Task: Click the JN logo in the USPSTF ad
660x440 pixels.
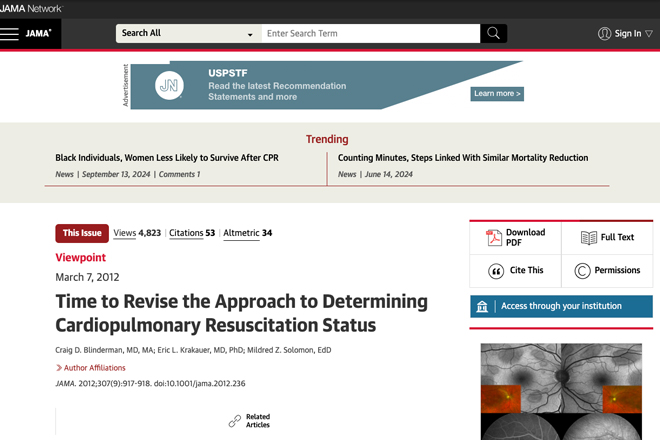Action: click(x=169, y=85)
